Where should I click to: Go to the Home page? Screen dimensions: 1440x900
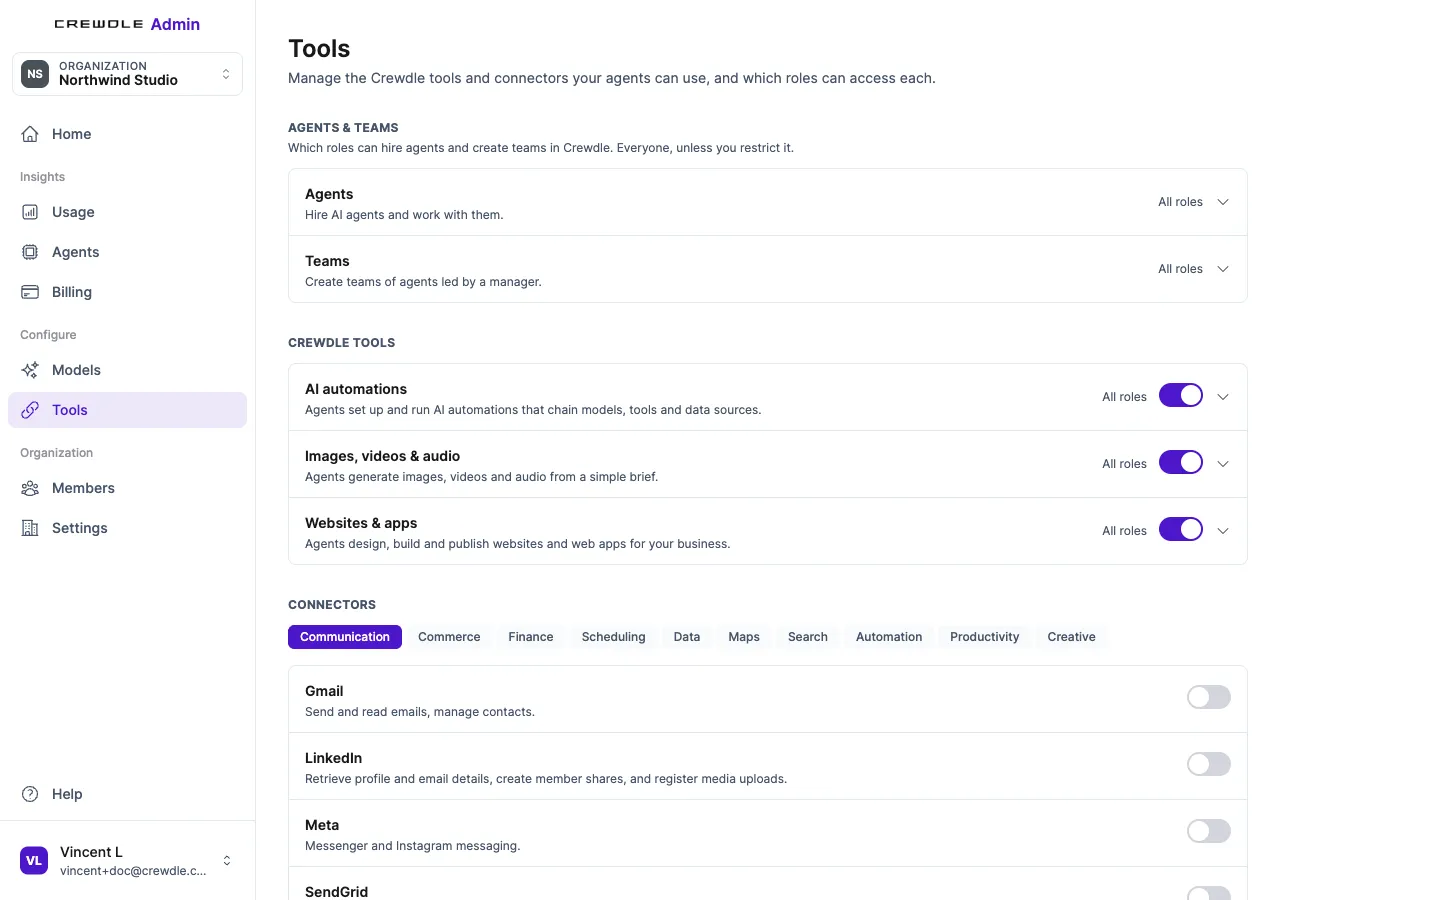coord(127,134)
